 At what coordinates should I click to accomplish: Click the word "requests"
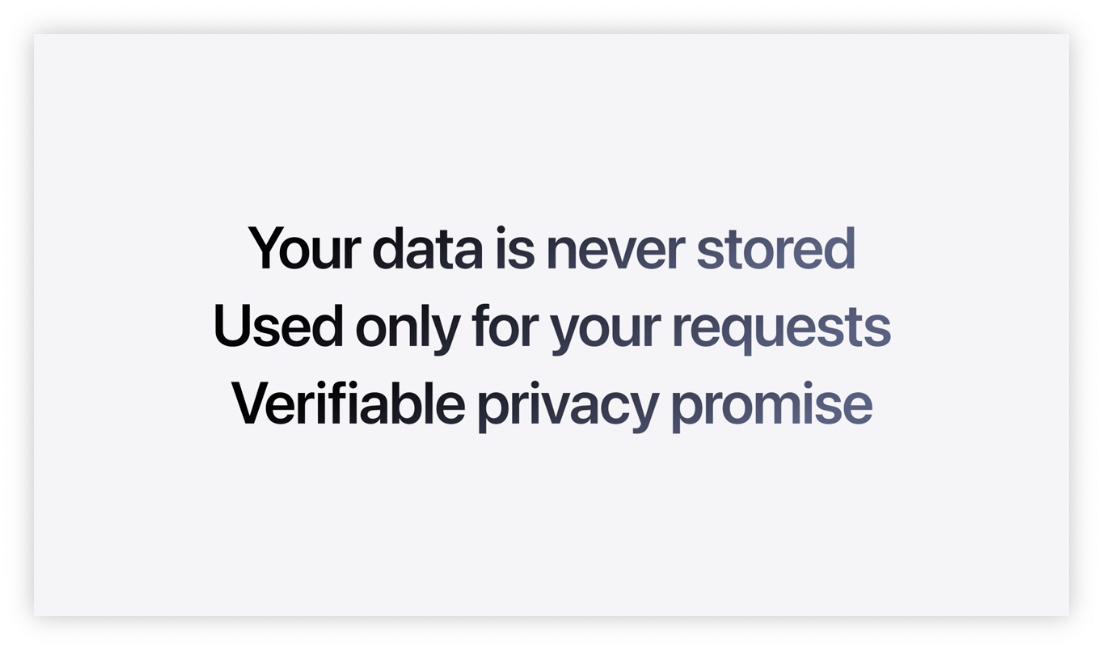pyautogui.click(x=780, y=329)
